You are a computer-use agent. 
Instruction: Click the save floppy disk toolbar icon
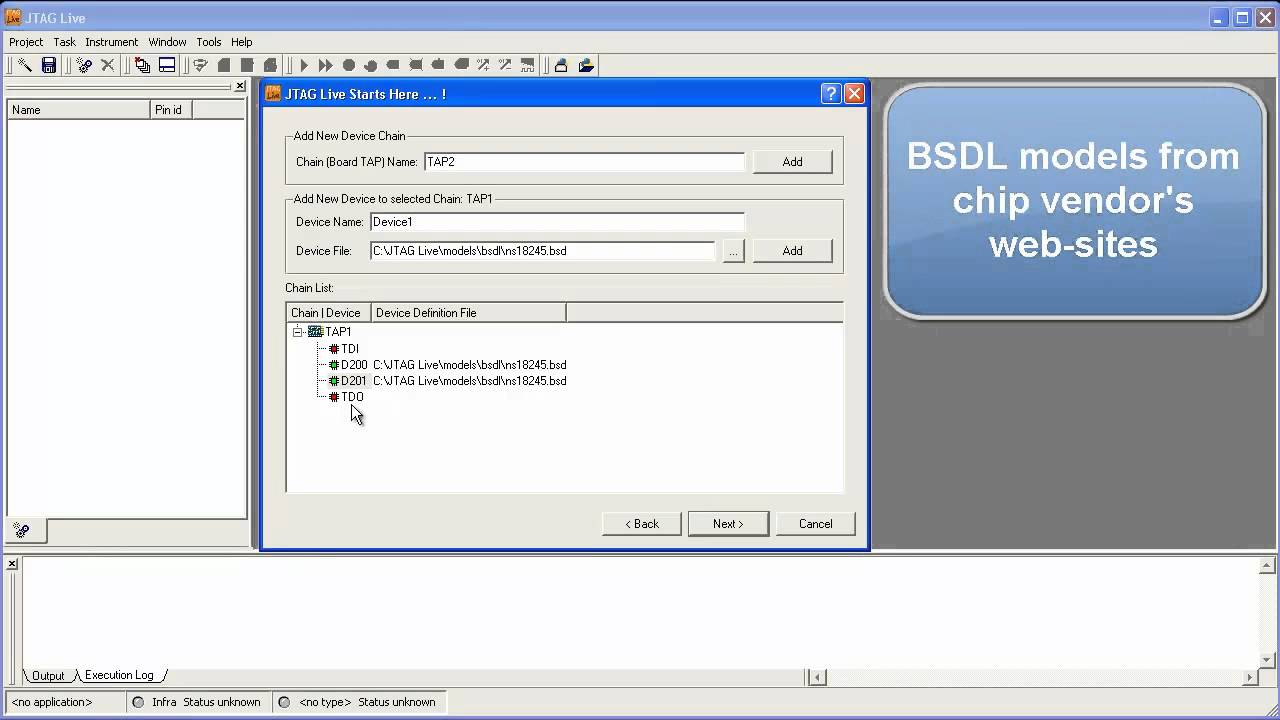(48, 65)
